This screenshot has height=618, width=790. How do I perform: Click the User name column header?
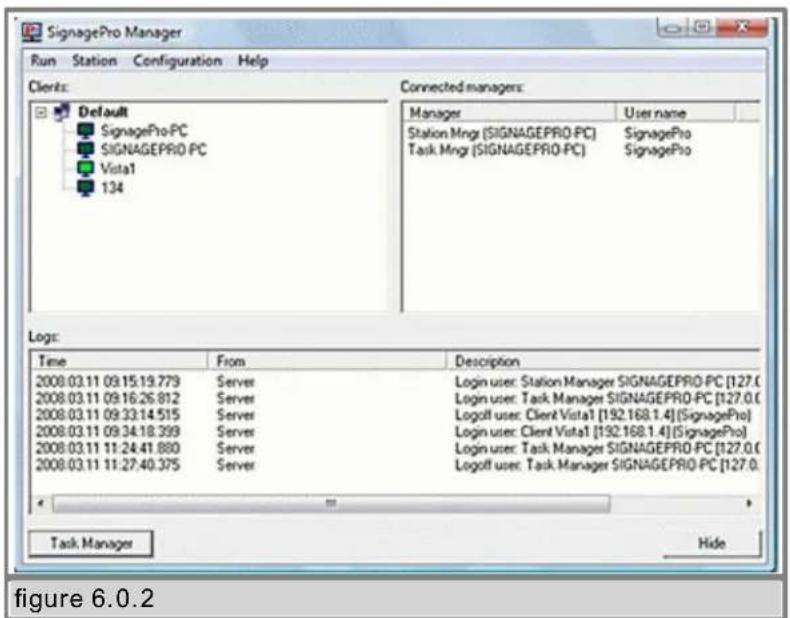(675, 113)
